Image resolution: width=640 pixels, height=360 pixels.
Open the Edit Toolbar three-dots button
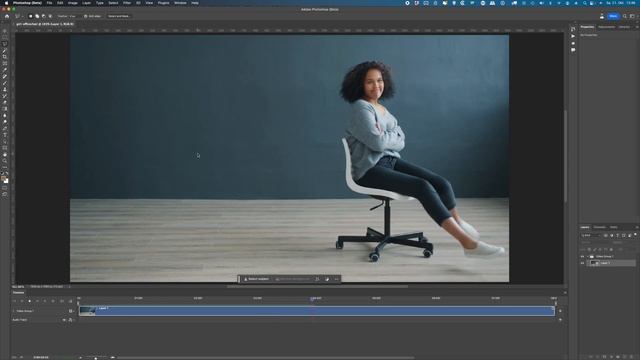5,167
